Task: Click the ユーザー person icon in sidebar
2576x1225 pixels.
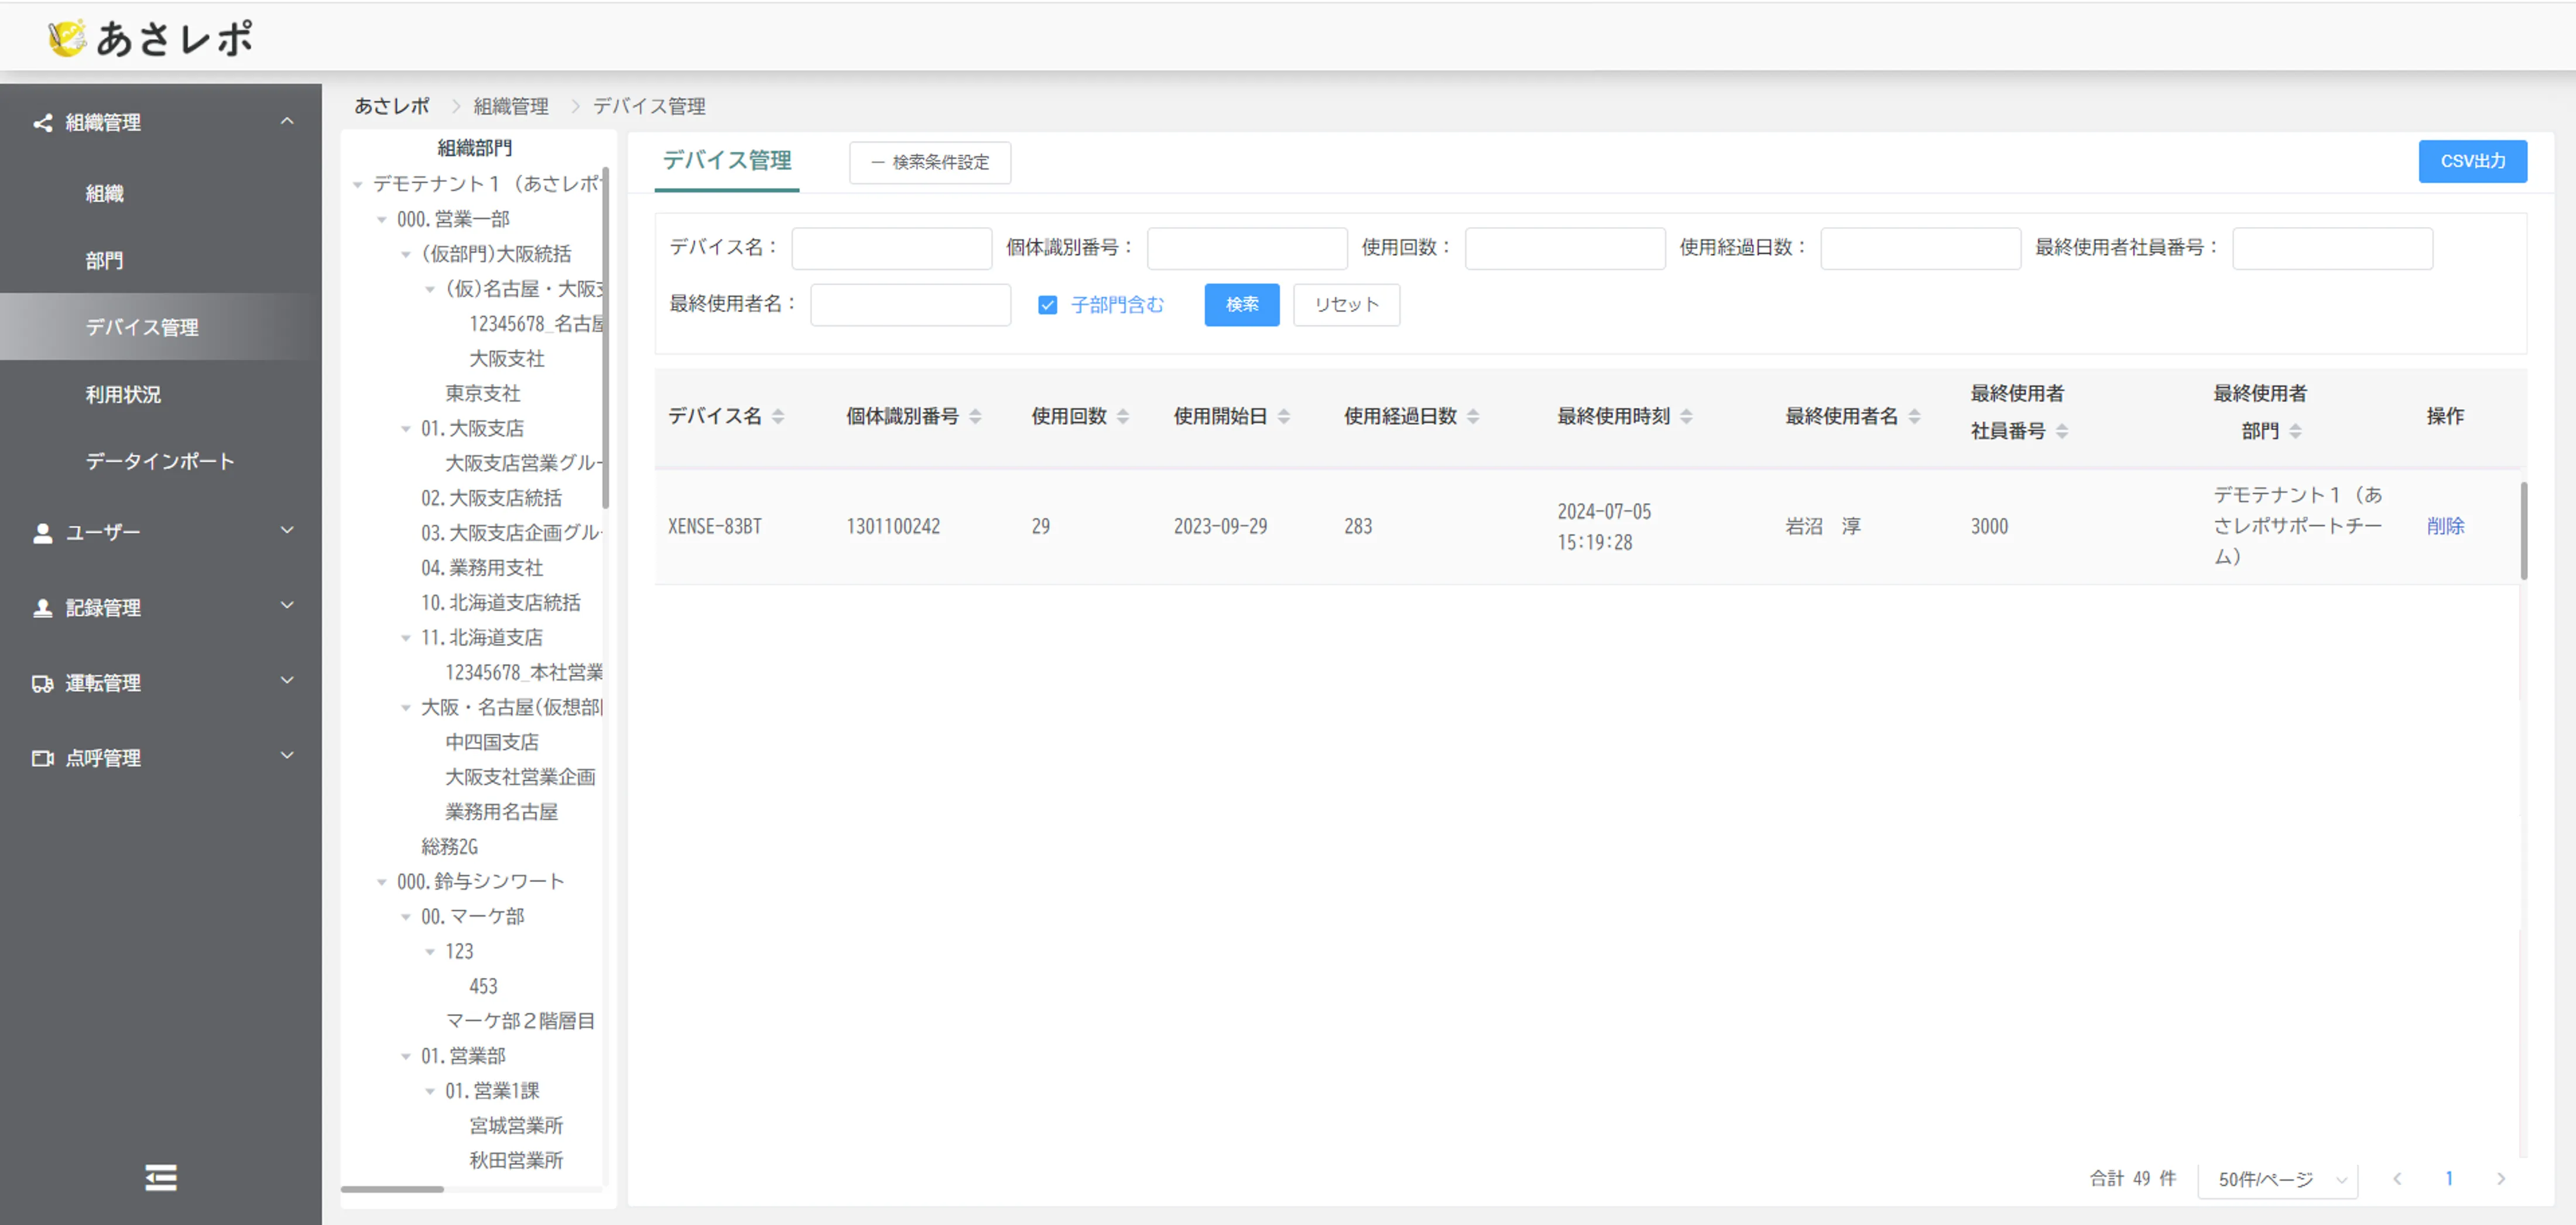Action: pyautogui.click(x=42, y=533)
